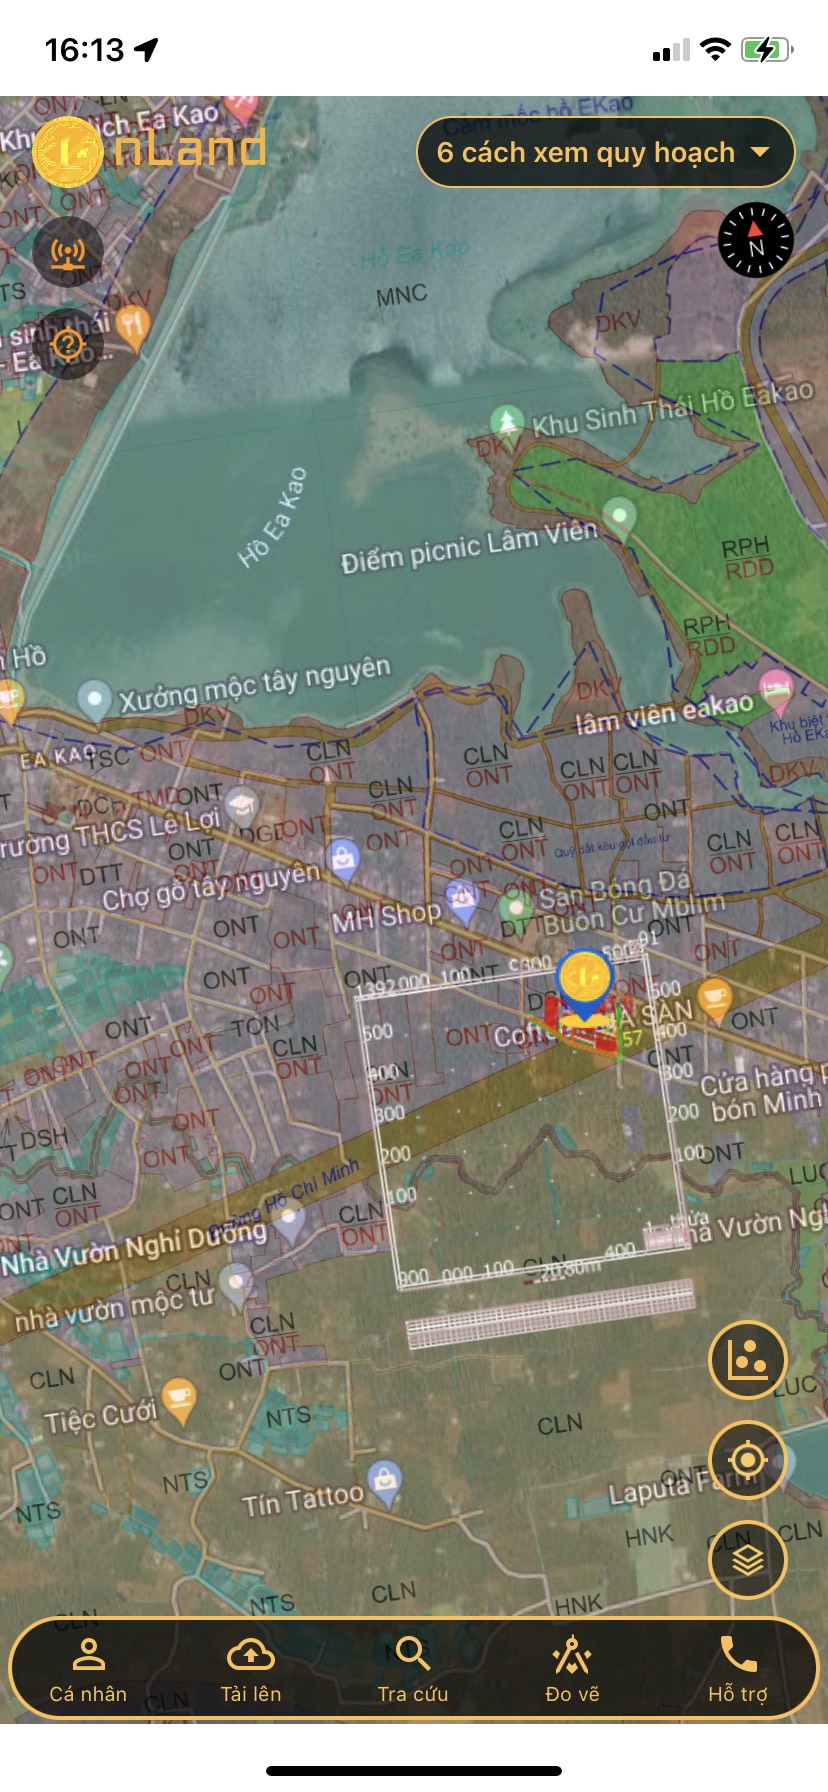Reset map orientation with the compass
Viewport: 828px width, 1792px height.
point(756,240)
